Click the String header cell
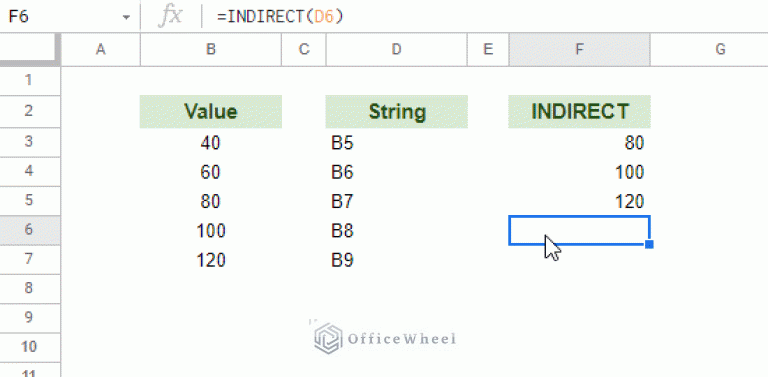 coord(396,112)
